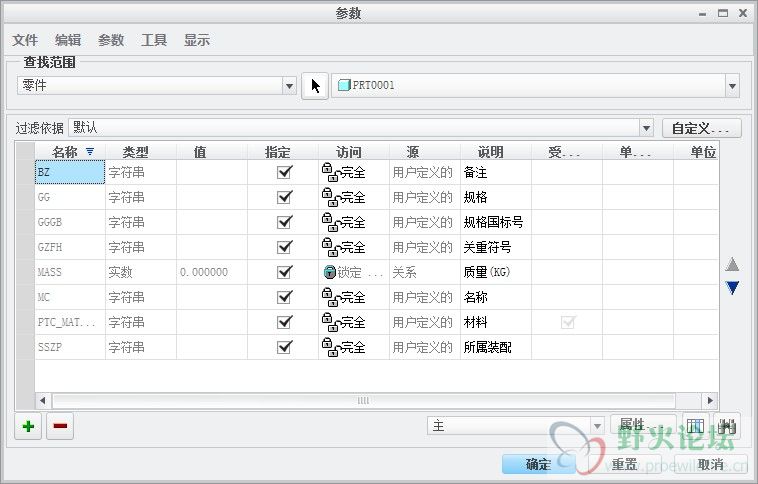Click the 取消 cancel button
Screen dimensions: 758x484
[x=710, y=464]
